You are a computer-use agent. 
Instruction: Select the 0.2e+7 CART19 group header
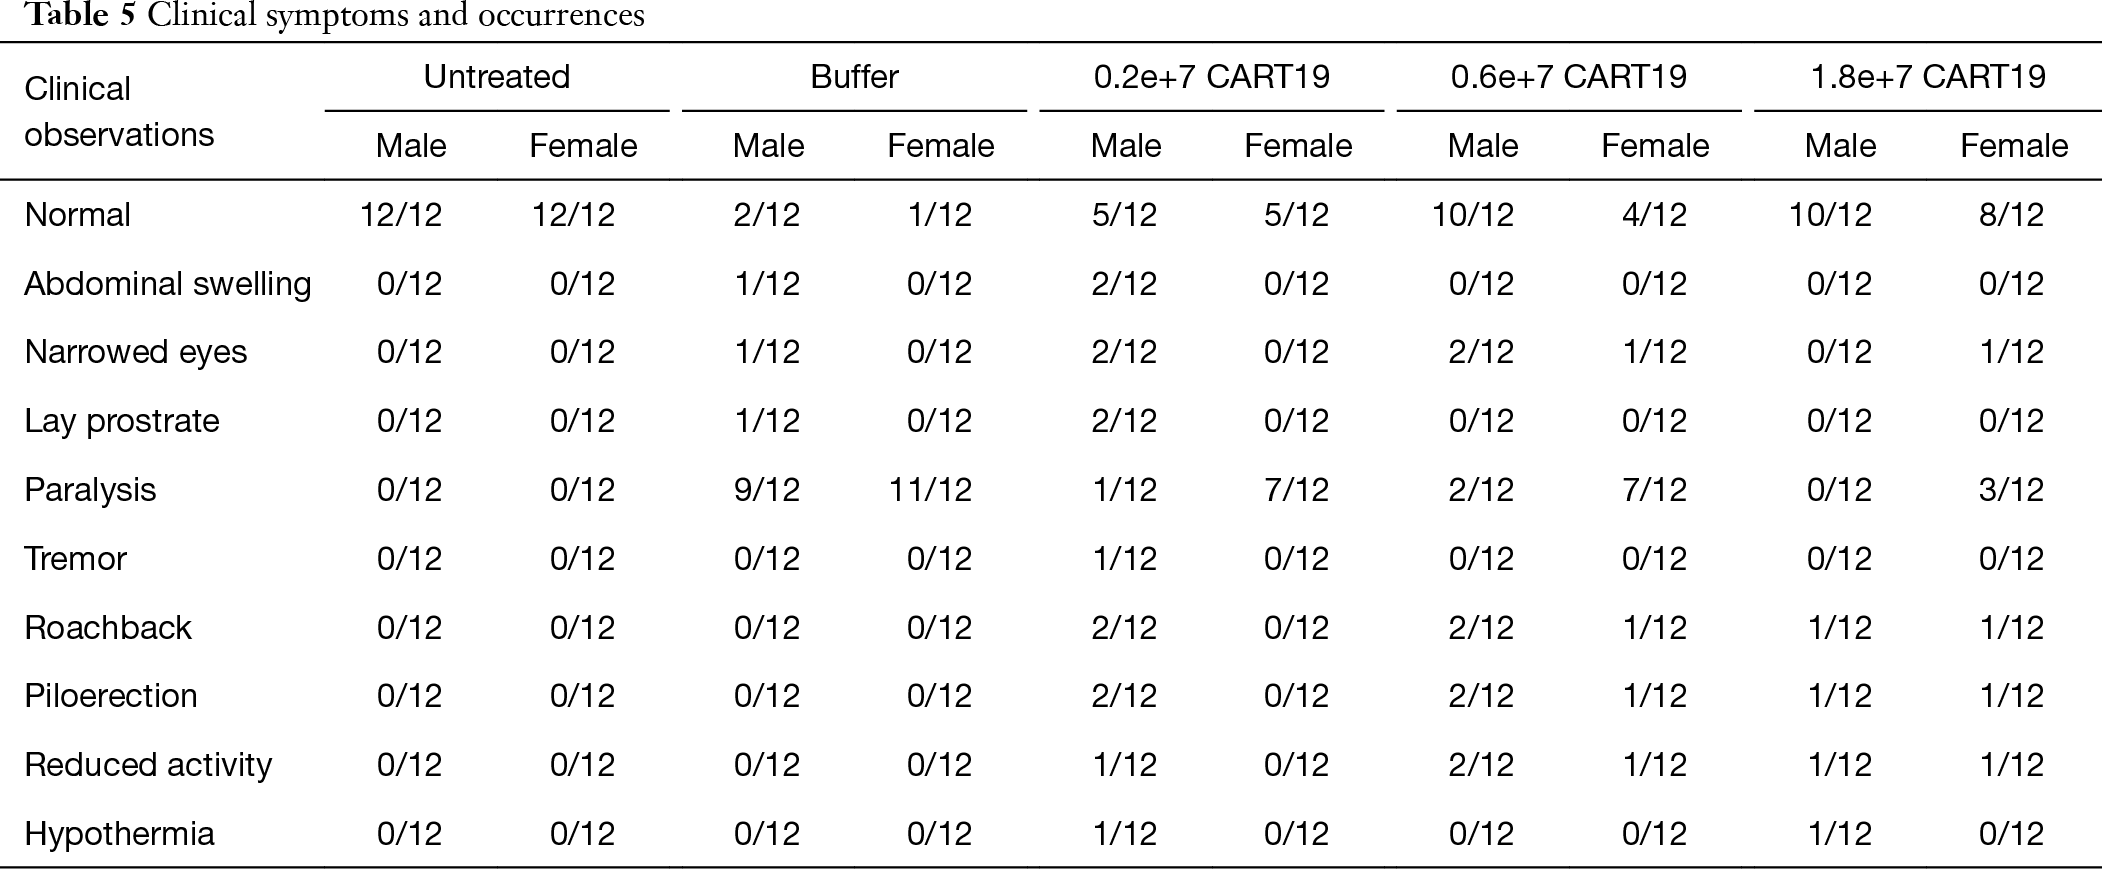point(1211,77)
